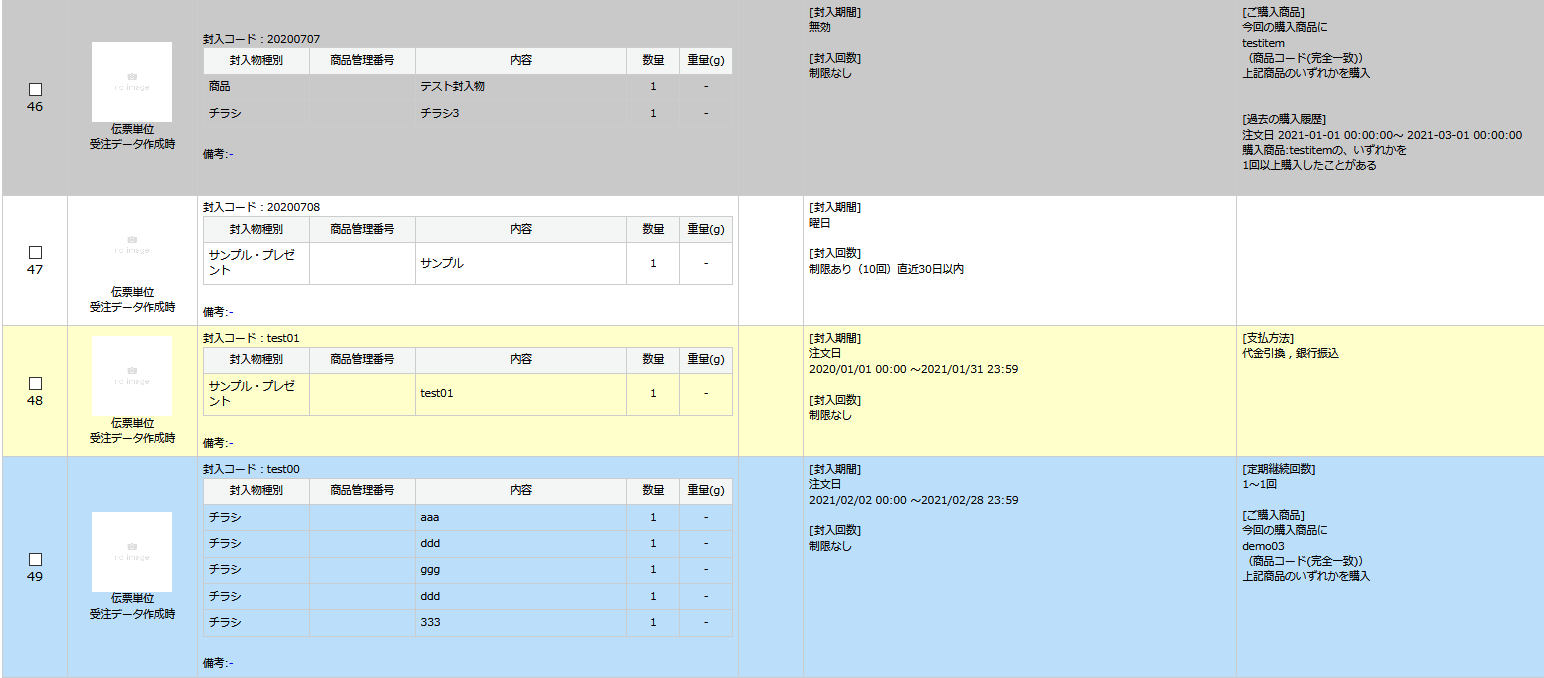This screenshot has width=1544, height=678.
Task: Select the row 47 checkbox
Action: tap(35, 252)
